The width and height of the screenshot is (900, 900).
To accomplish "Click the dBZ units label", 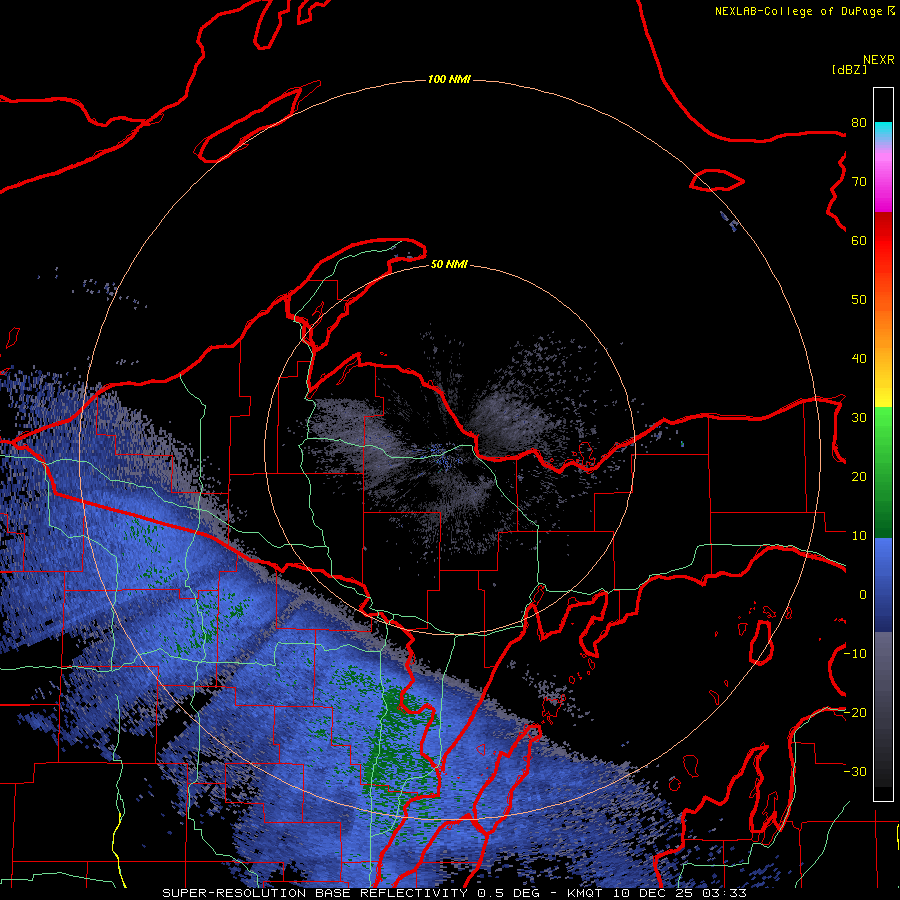I will point(849,69).
